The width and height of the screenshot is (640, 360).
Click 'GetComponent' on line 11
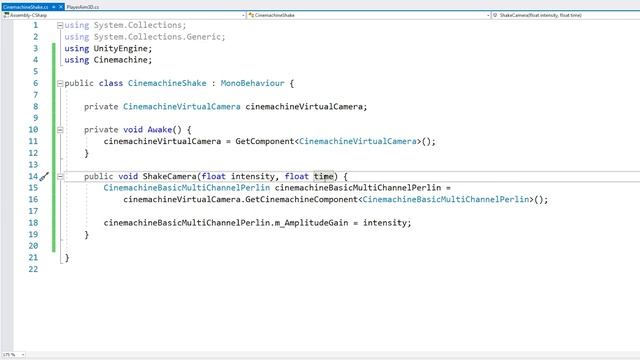point(264,141)
